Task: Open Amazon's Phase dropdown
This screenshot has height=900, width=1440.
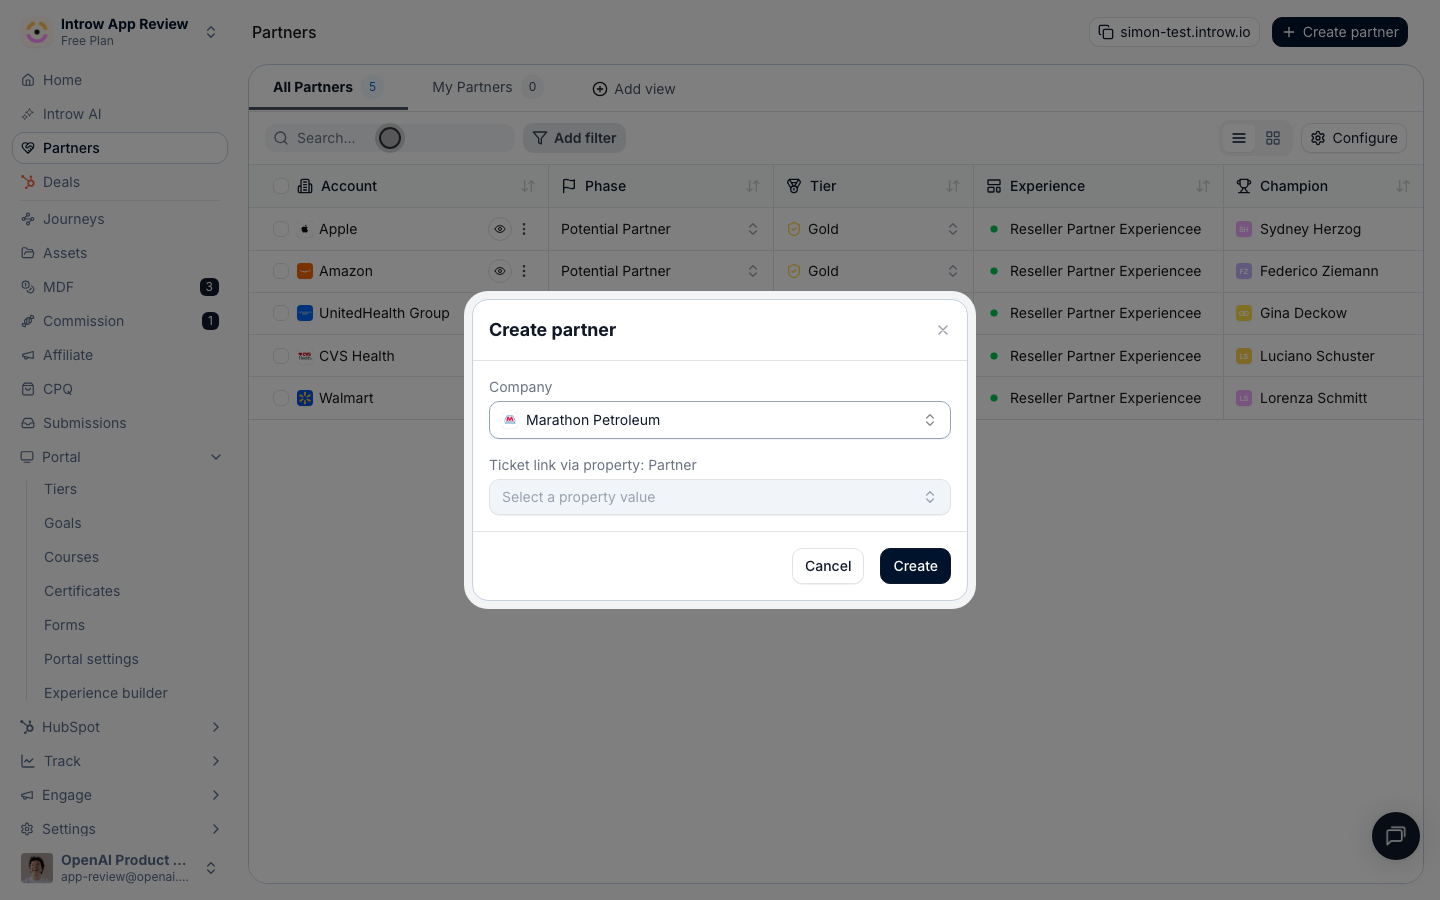Action: coord(660,271)
